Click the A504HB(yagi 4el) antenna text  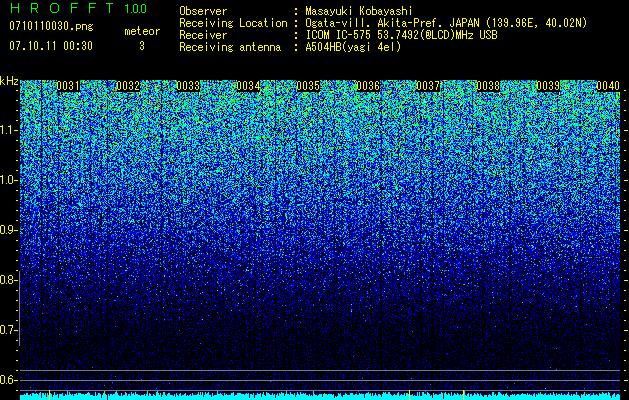[x=353, y=47]
